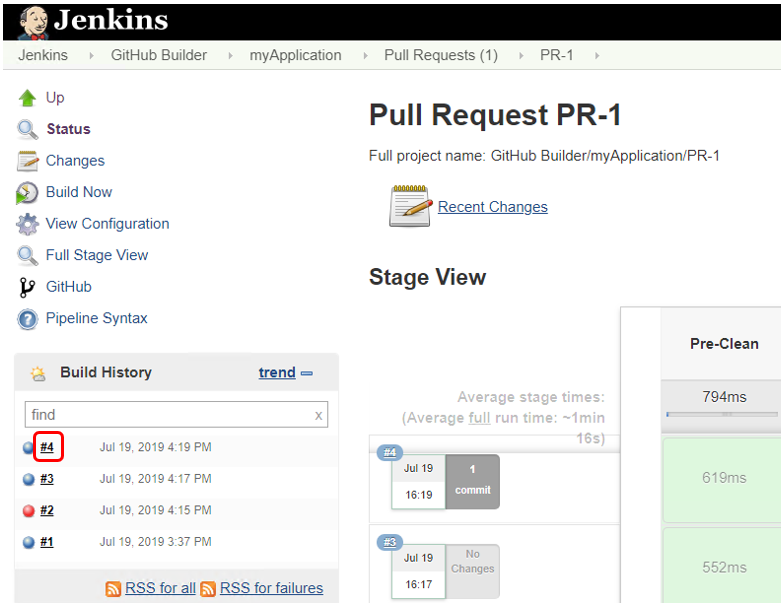Click the Status magnifier icon

coord(27,129)
